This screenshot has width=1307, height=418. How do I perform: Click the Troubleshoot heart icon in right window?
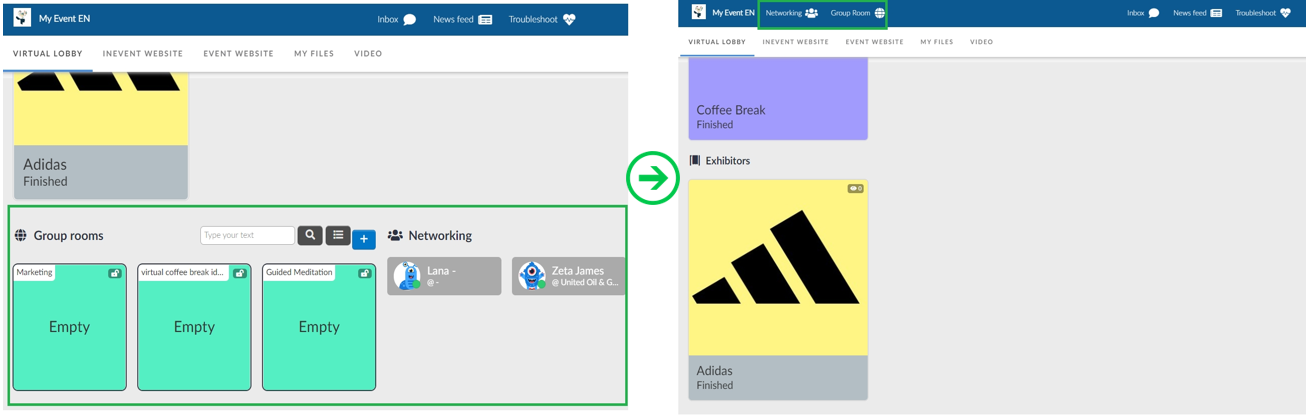point(1286,13)
